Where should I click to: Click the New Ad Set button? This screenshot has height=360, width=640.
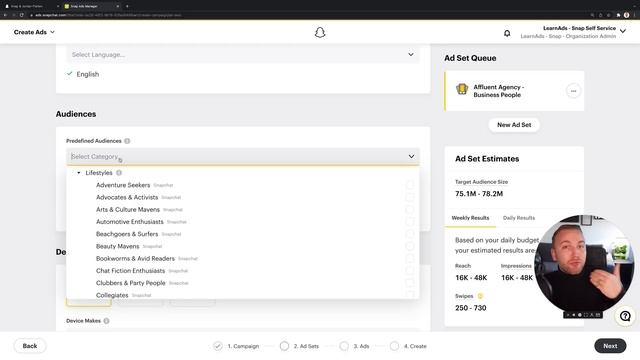(514, 125)
